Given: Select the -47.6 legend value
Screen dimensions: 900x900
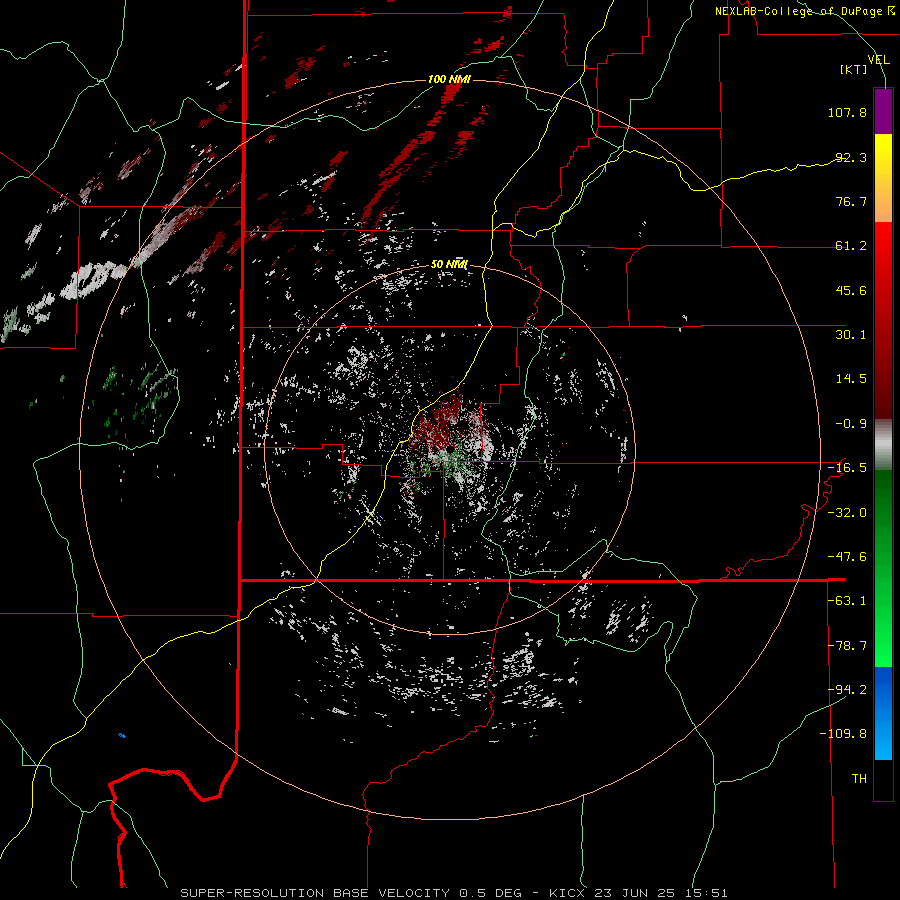Looking at the screenshot, I should (847, 557).
